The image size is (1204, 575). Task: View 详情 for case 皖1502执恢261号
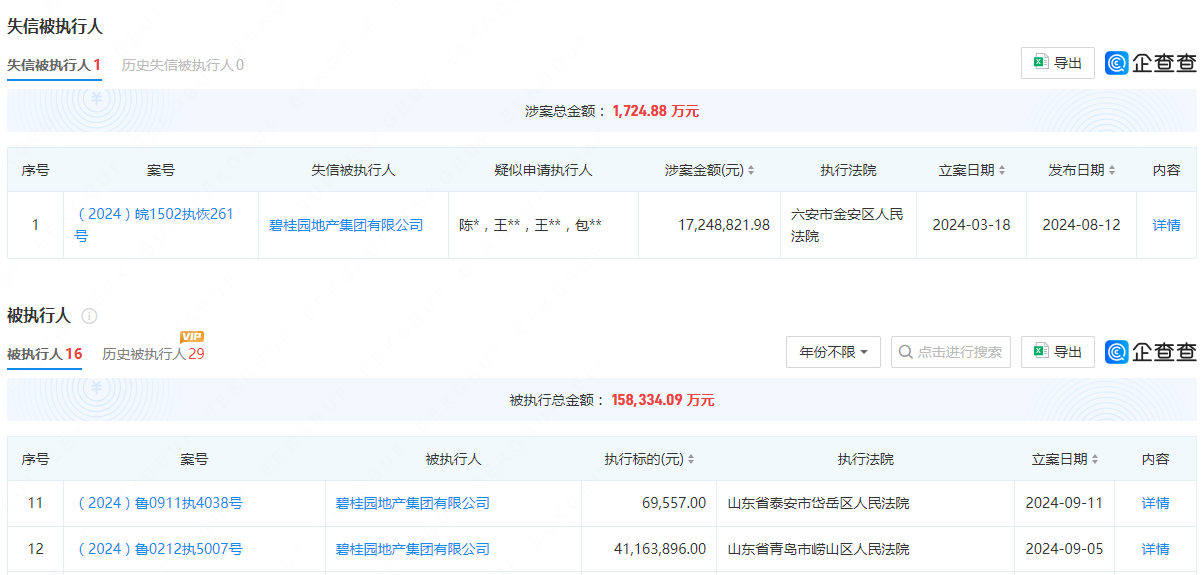[1166, 225]
